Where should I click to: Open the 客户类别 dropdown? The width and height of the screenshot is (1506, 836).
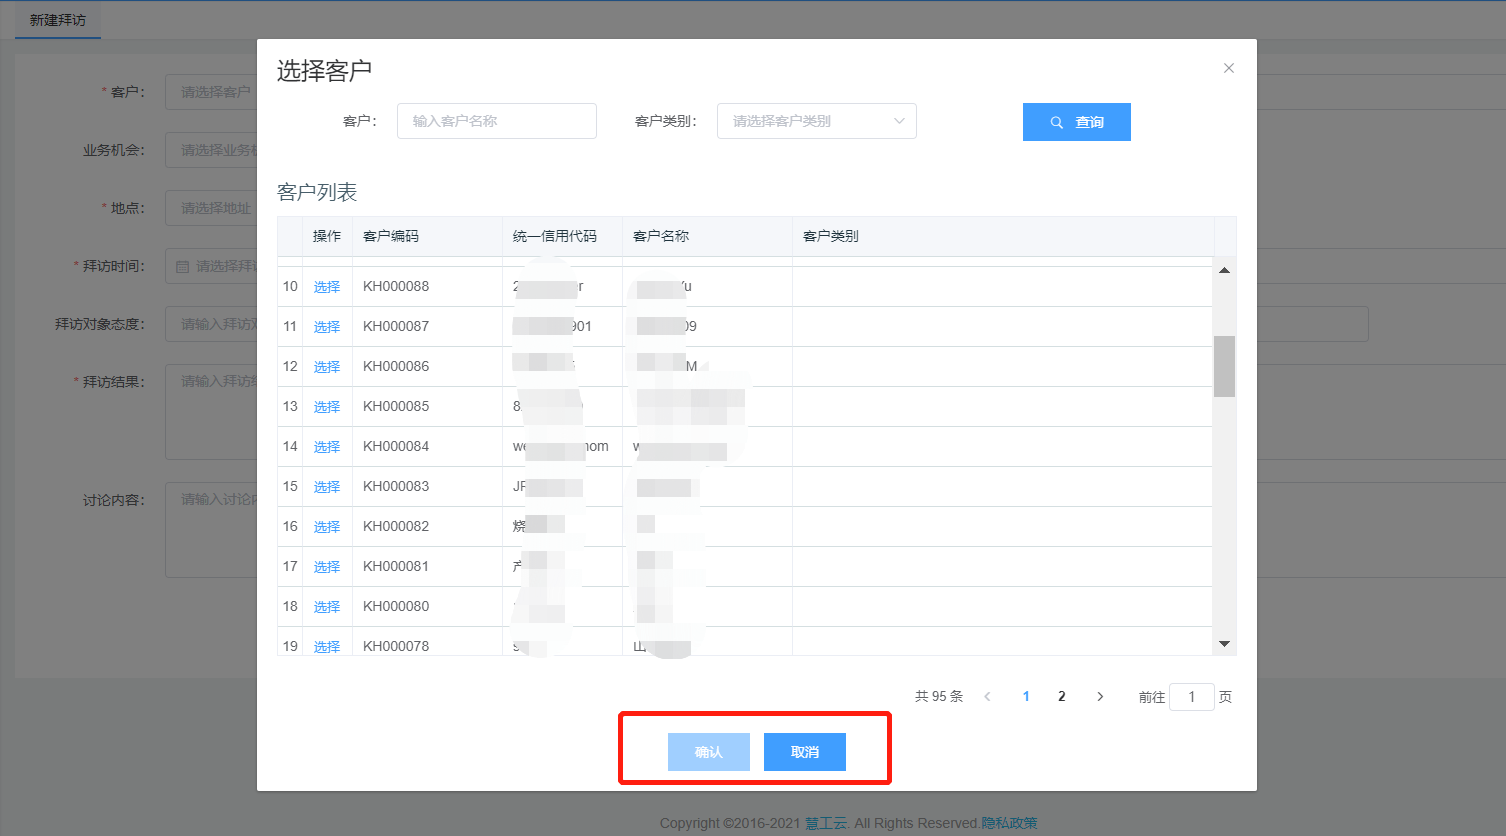coord(816,121)
